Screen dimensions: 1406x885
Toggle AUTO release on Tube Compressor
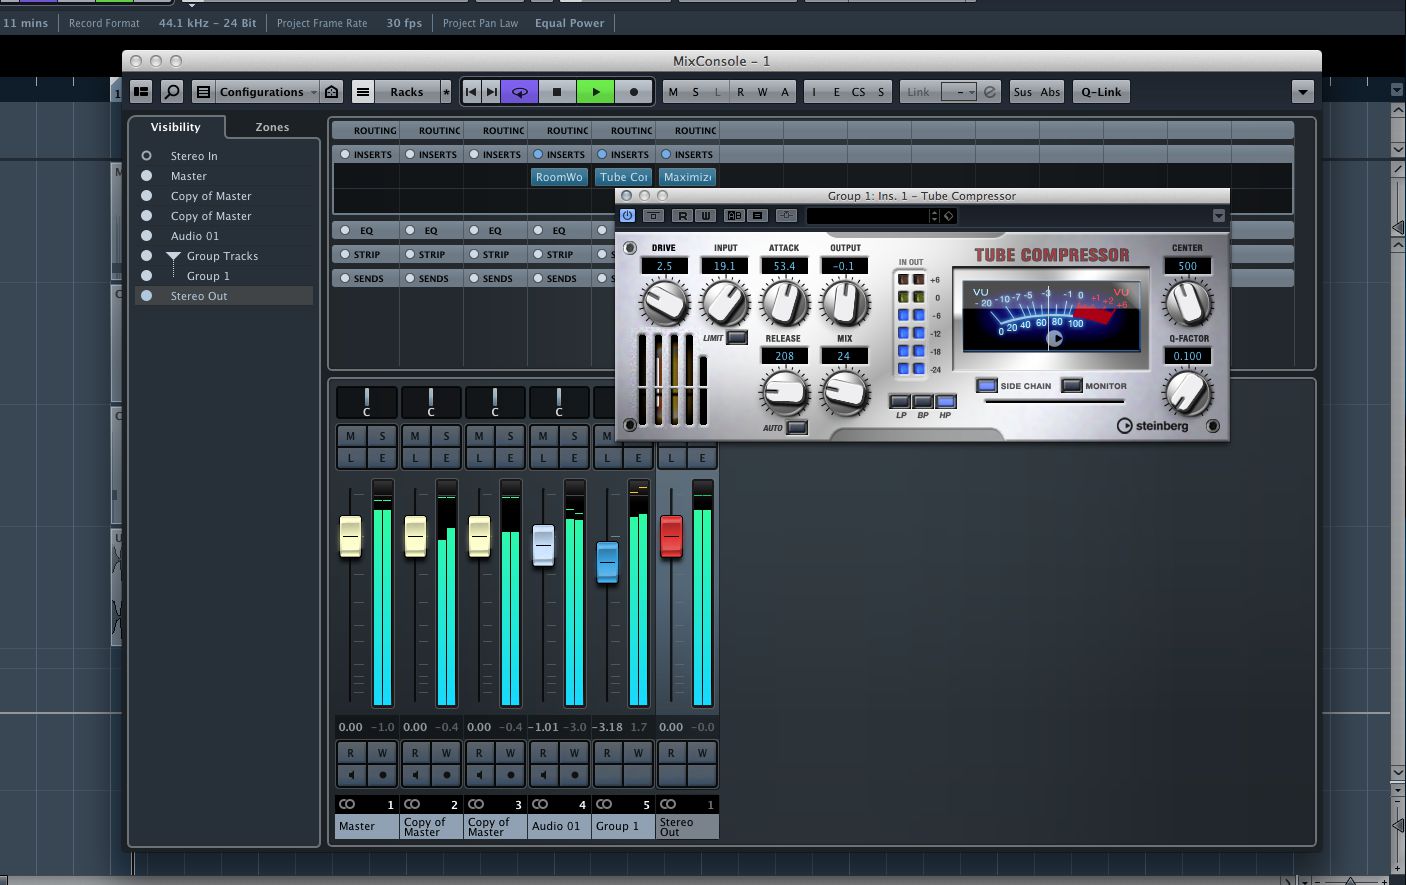point(797,428)
